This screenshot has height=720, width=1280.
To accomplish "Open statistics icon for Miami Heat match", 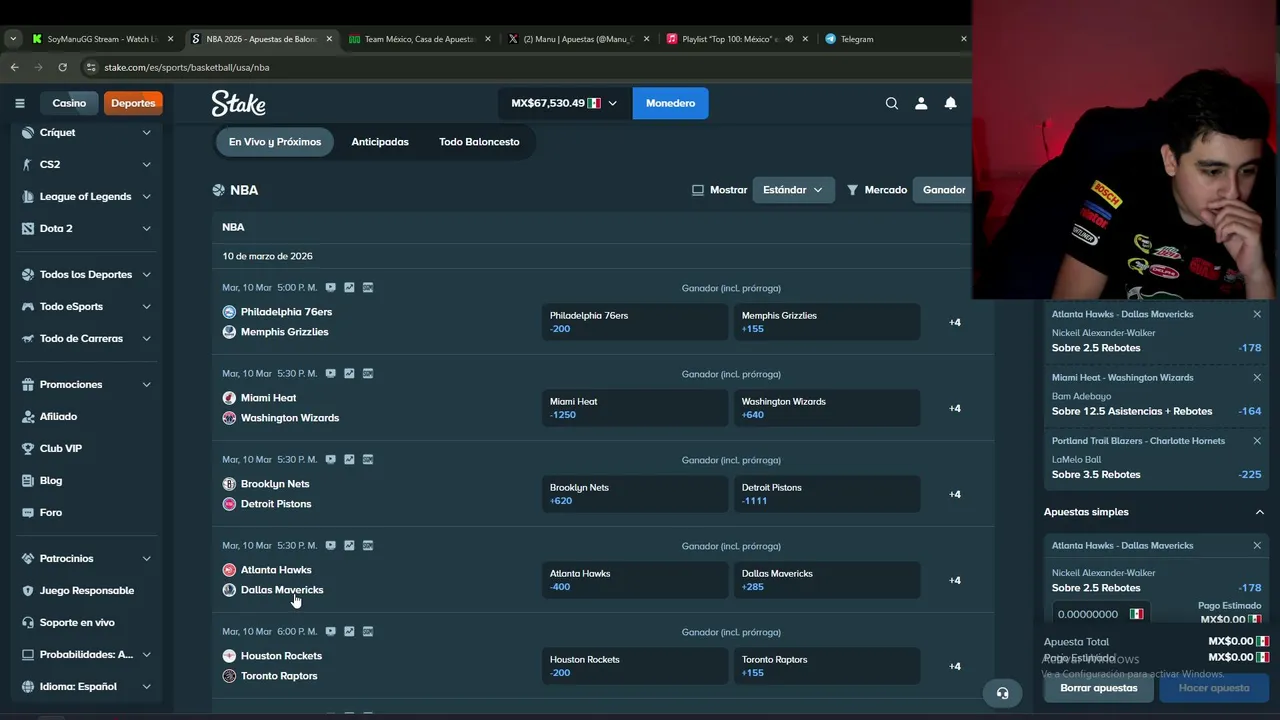I will pyautogui.click(x=349, y=374).
